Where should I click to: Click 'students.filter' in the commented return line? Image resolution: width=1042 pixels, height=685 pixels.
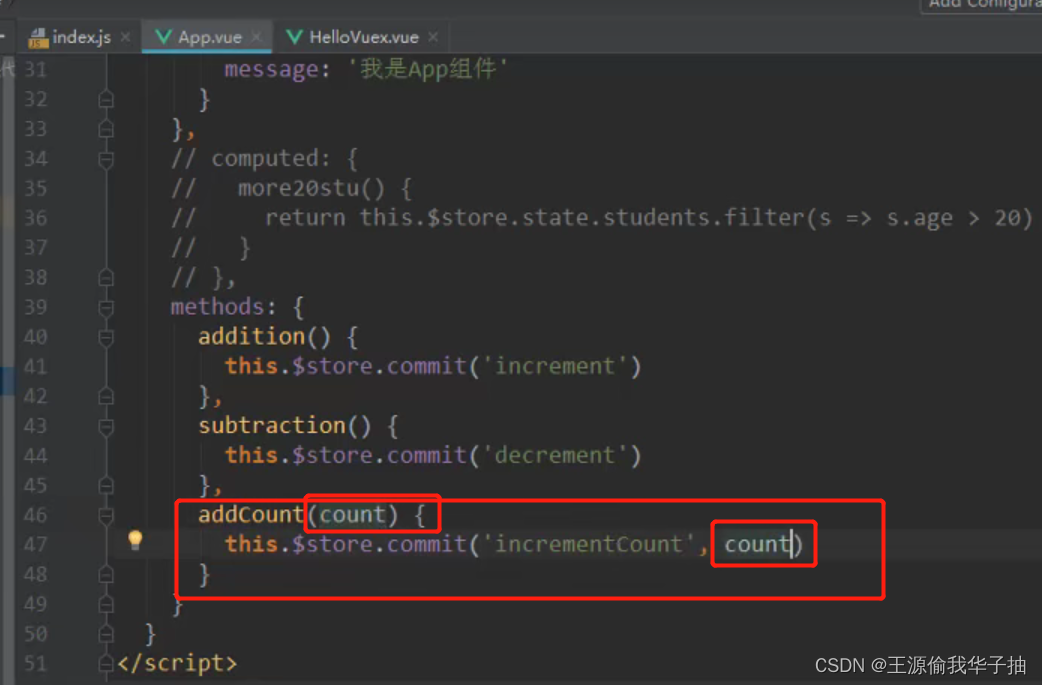click(x=704, y=218)
